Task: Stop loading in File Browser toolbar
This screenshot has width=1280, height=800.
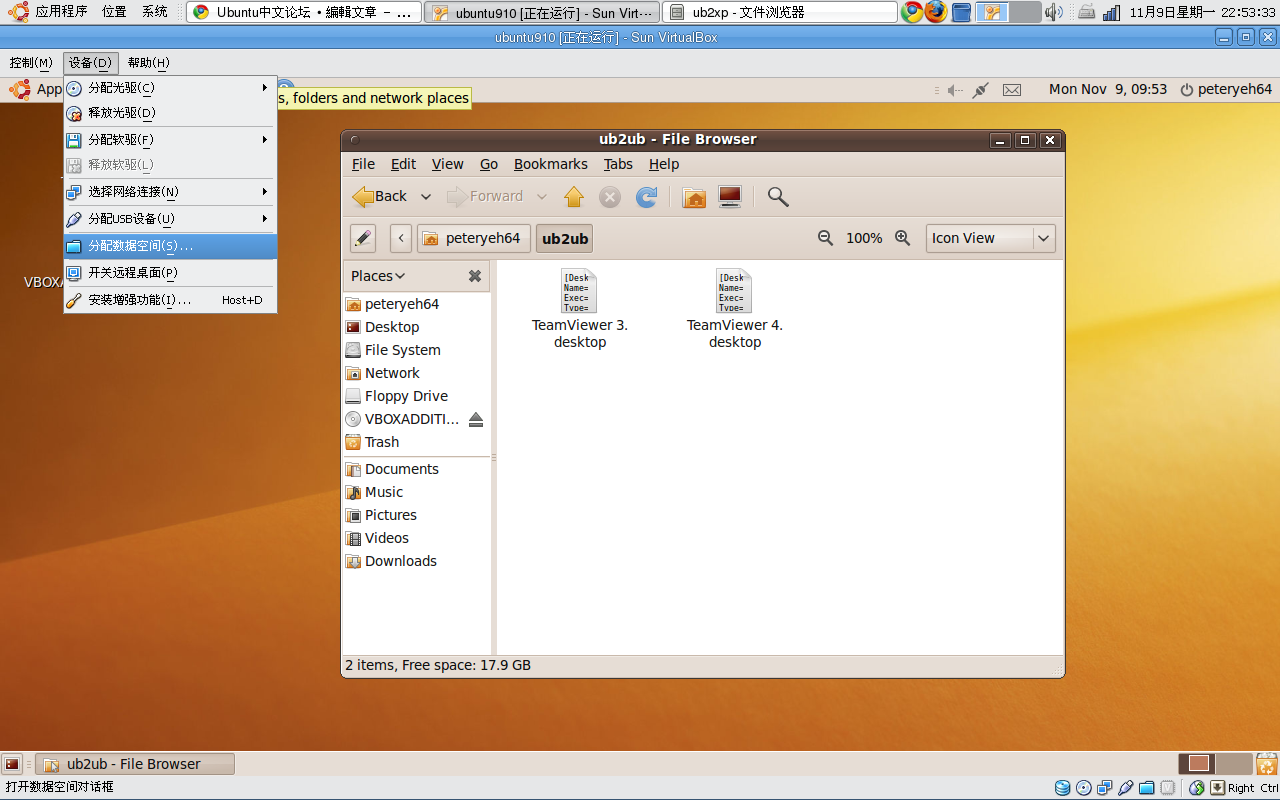Action: tap(610, 197)
